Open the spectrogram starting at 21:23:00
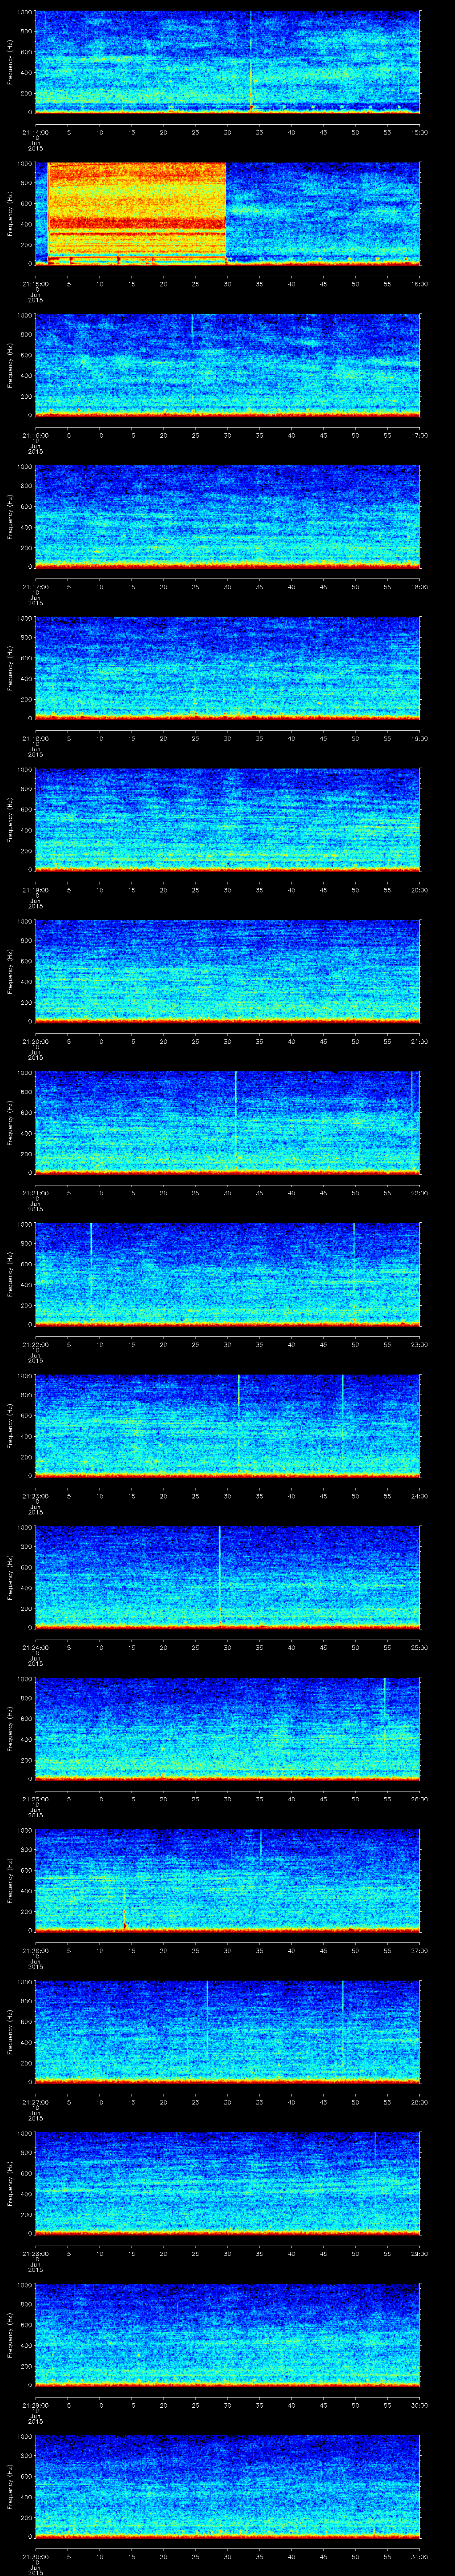The image size is (455, 2576). click(x=227, y=1427)
